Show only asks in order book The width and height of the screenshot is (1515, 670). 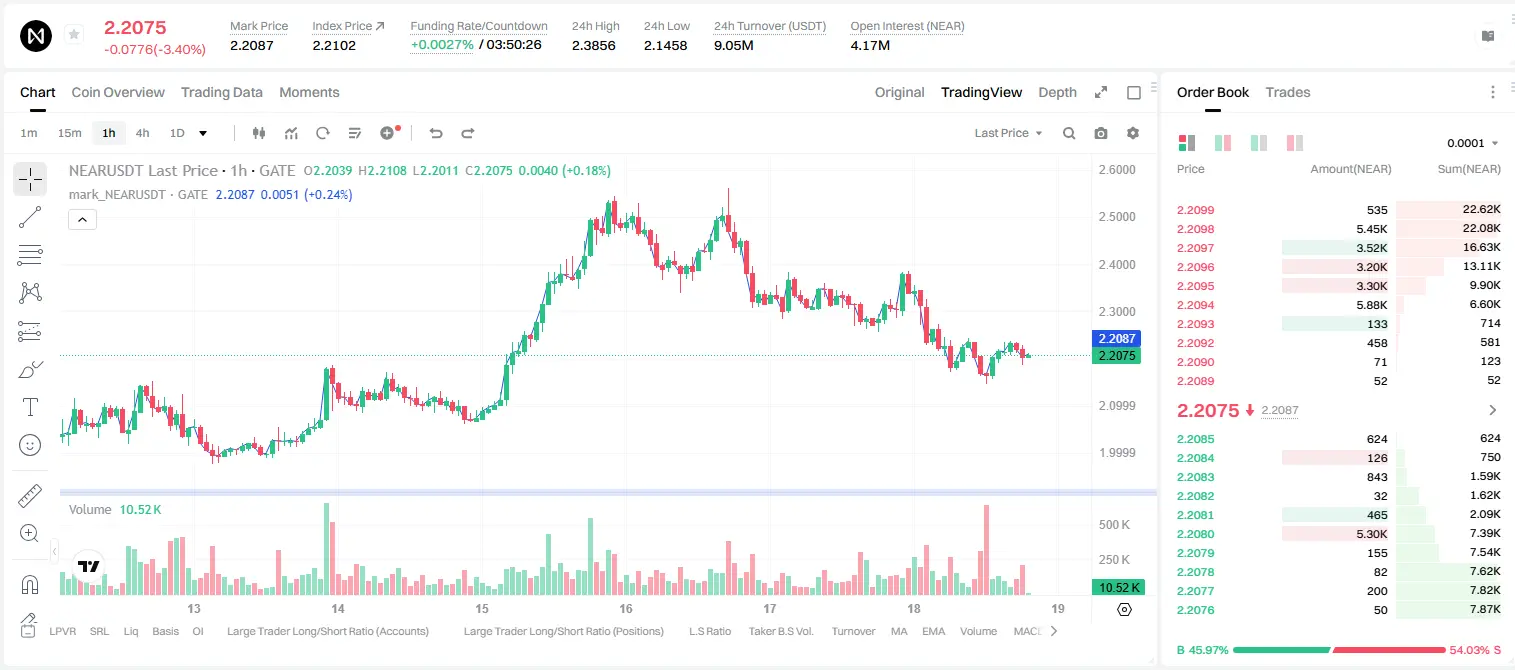tap(1295, 143)
